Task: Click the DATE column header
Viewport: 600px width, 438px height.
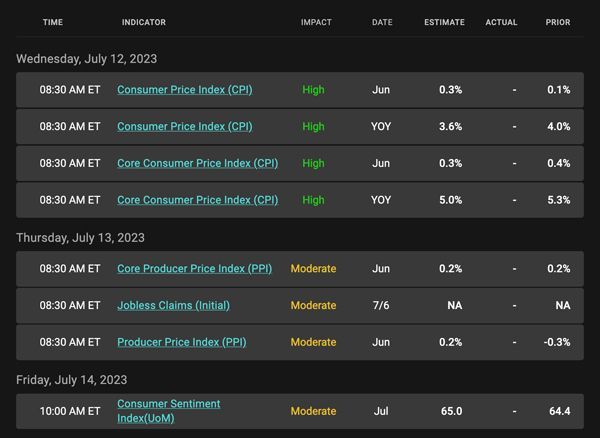Action: click(x=382, y=22)
